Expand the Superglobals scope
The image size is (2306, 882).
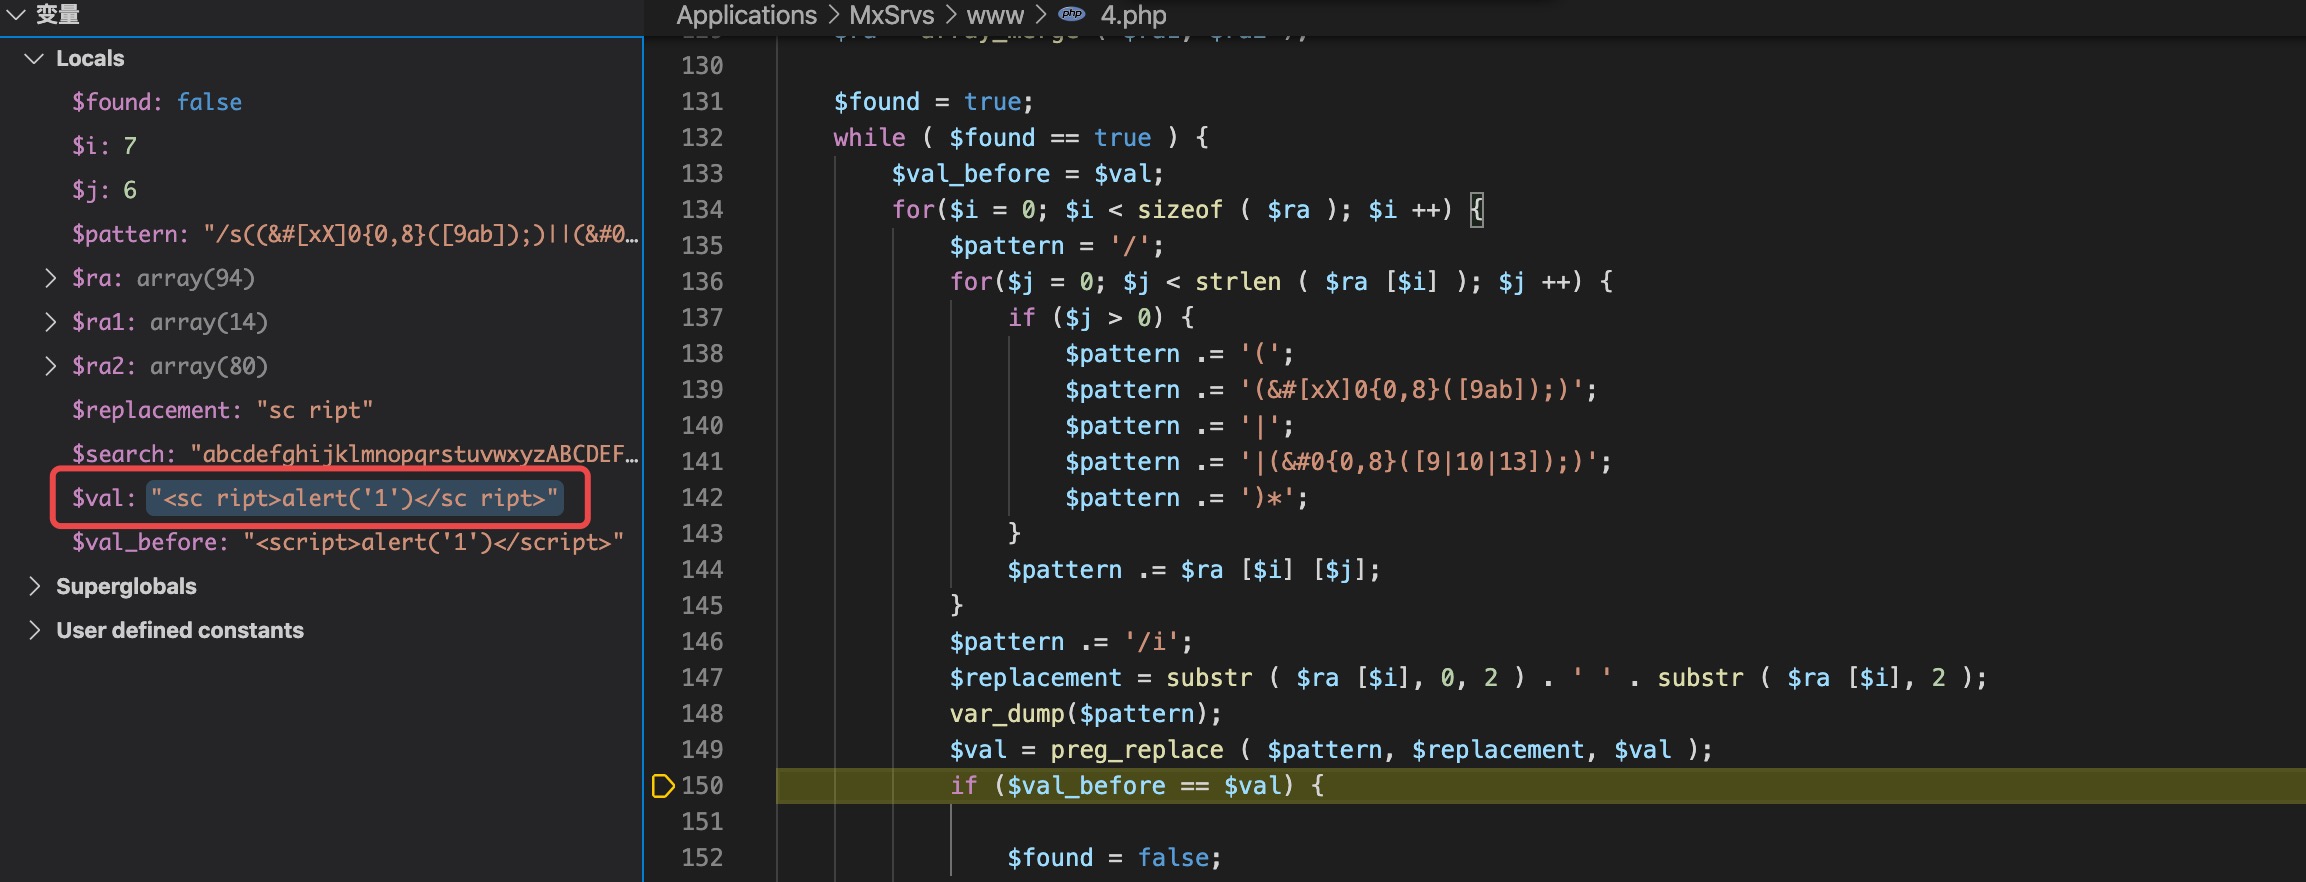click(x=34, y=586)
